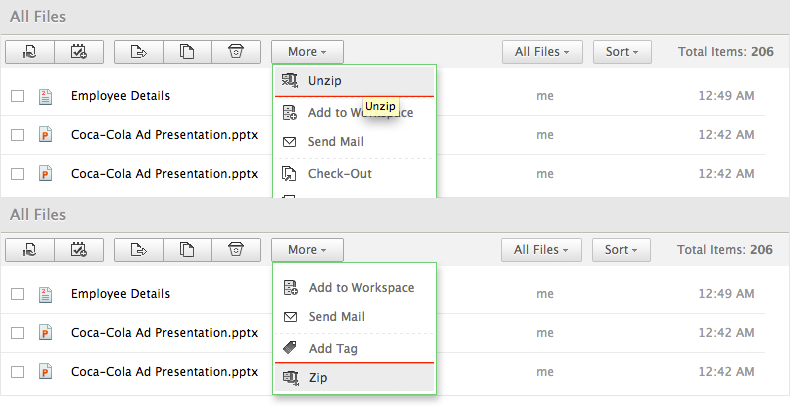Screen dimensions: 790x407
Task: Click the Employee Details document icon in upper list
Action: pos(45,96)
